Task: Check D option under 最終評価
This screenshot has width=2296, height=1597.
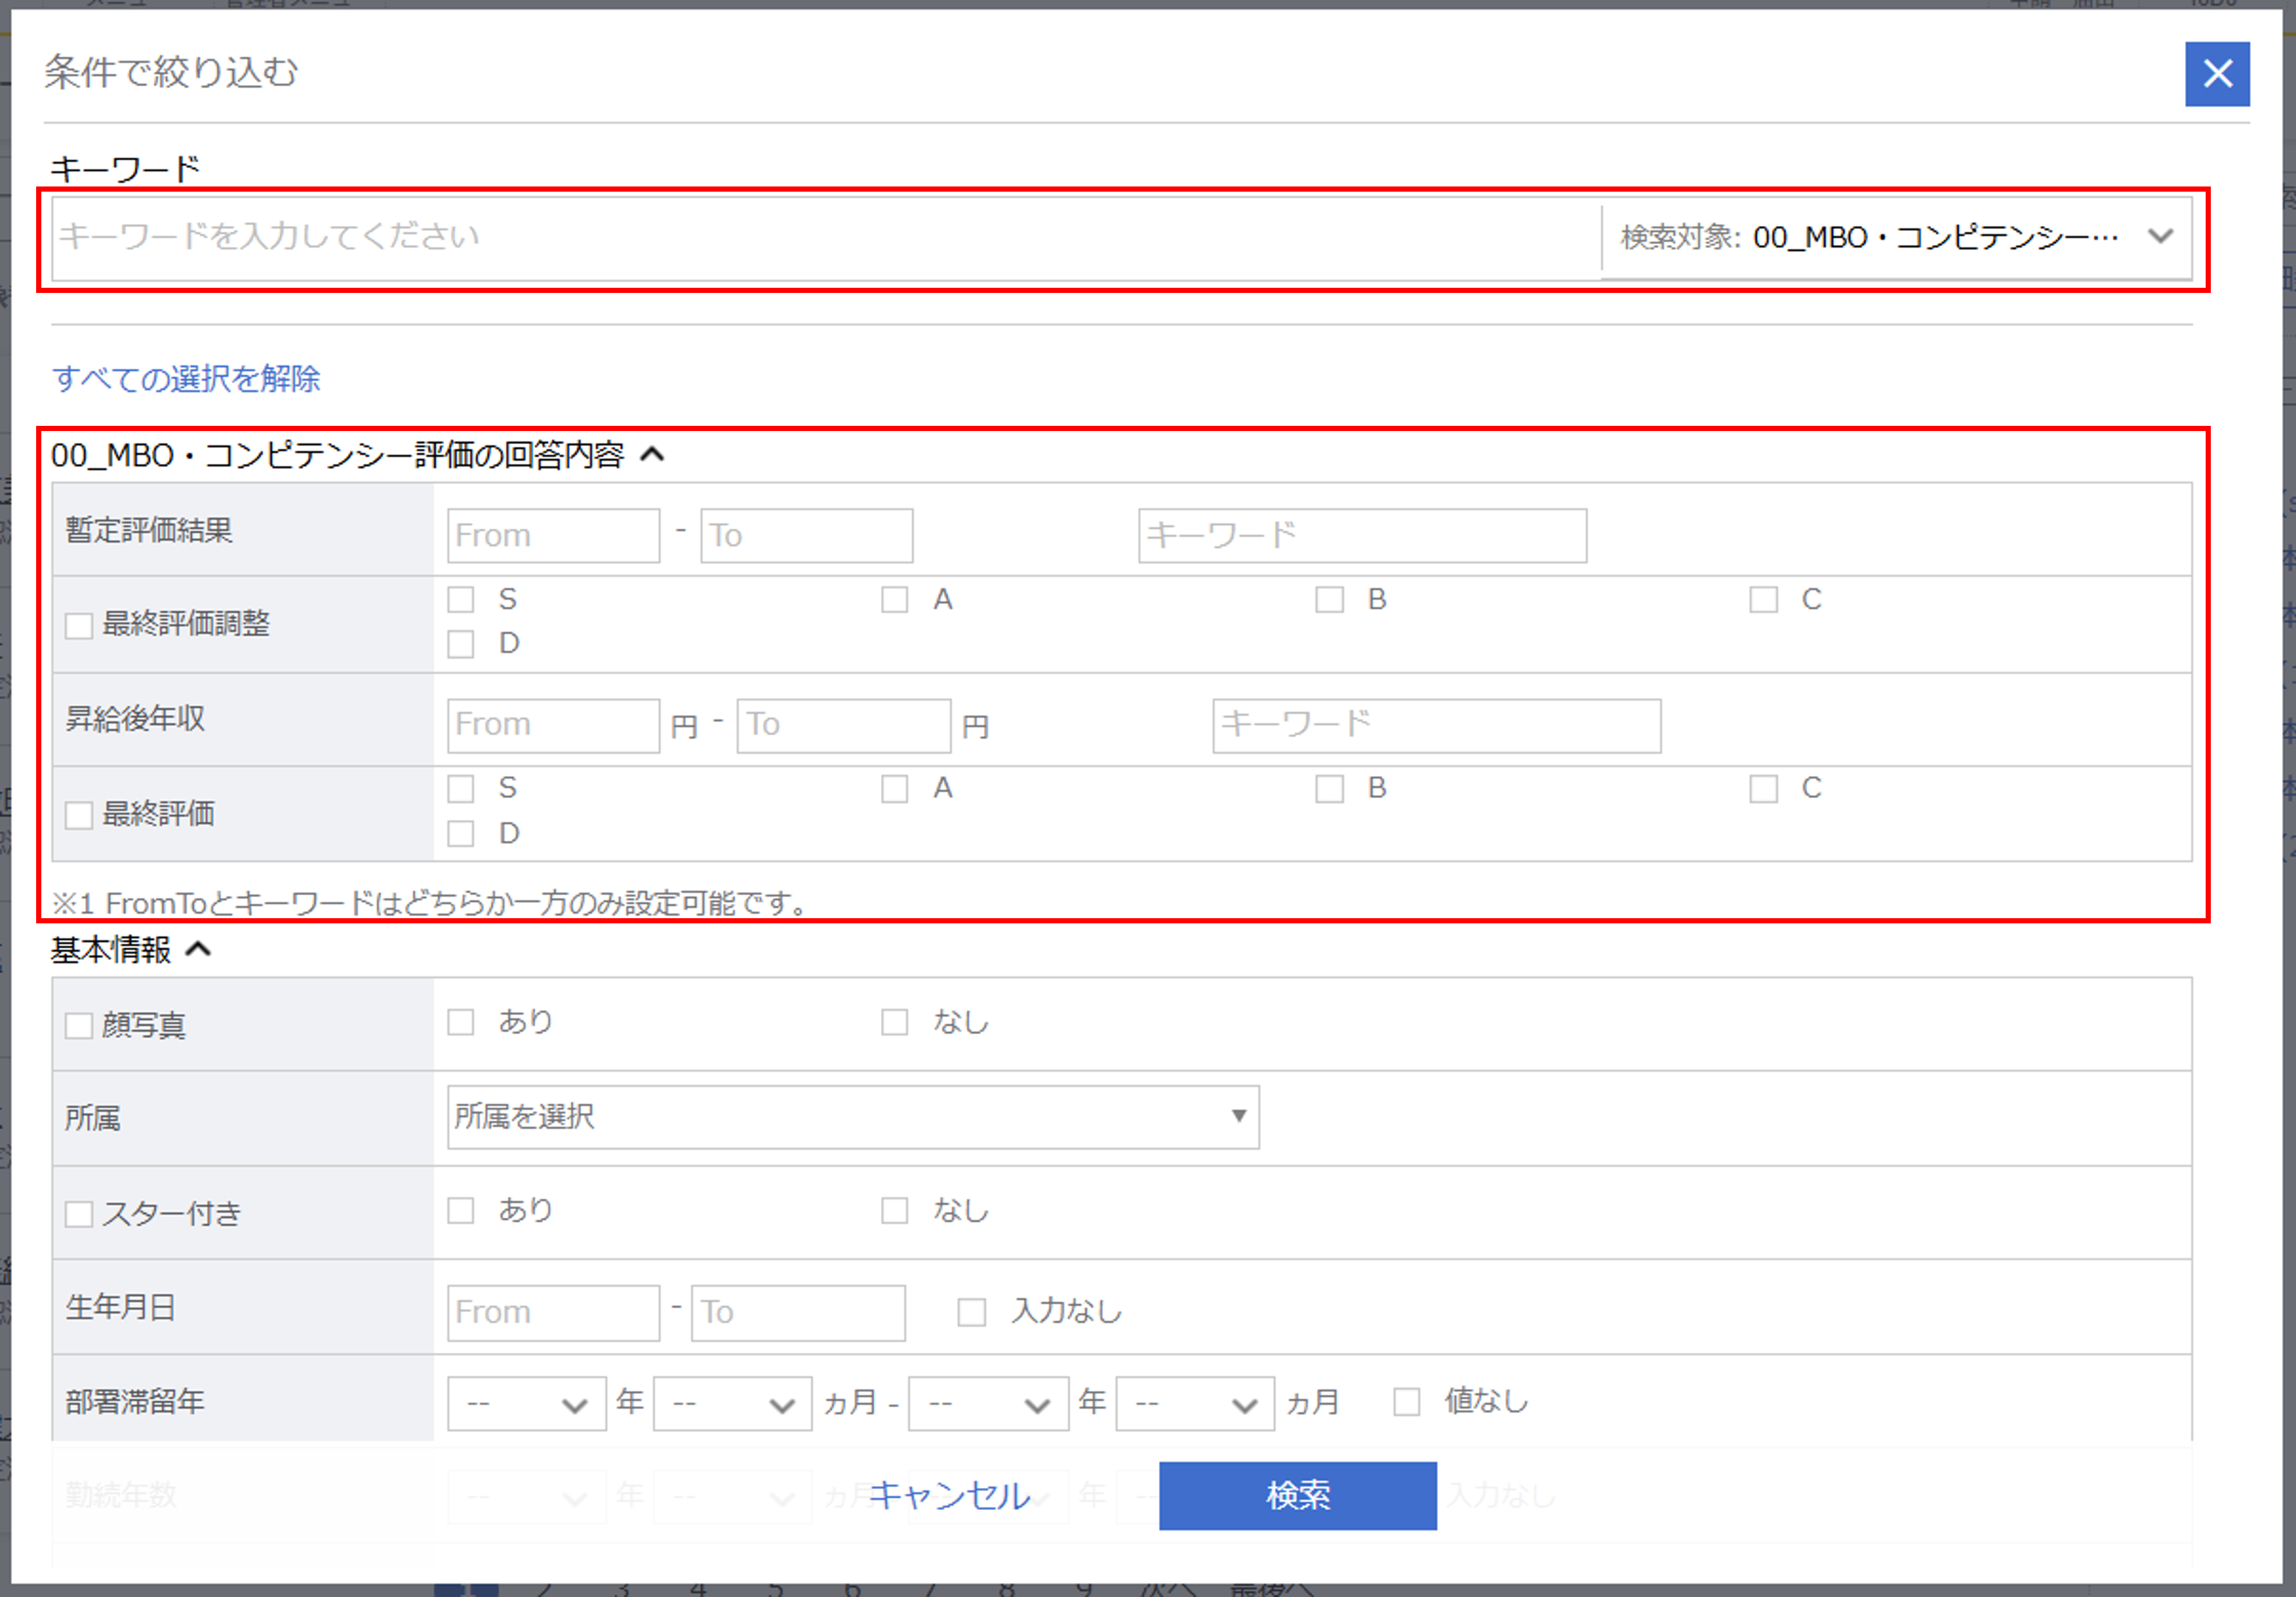Action: pyautogui.click(x=460, y=833)
